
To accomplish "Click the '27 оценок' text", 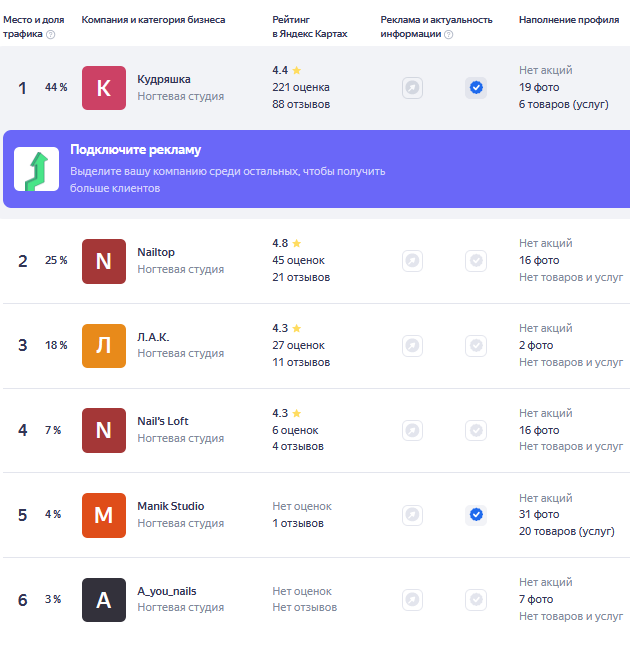I will pos(298,345).
